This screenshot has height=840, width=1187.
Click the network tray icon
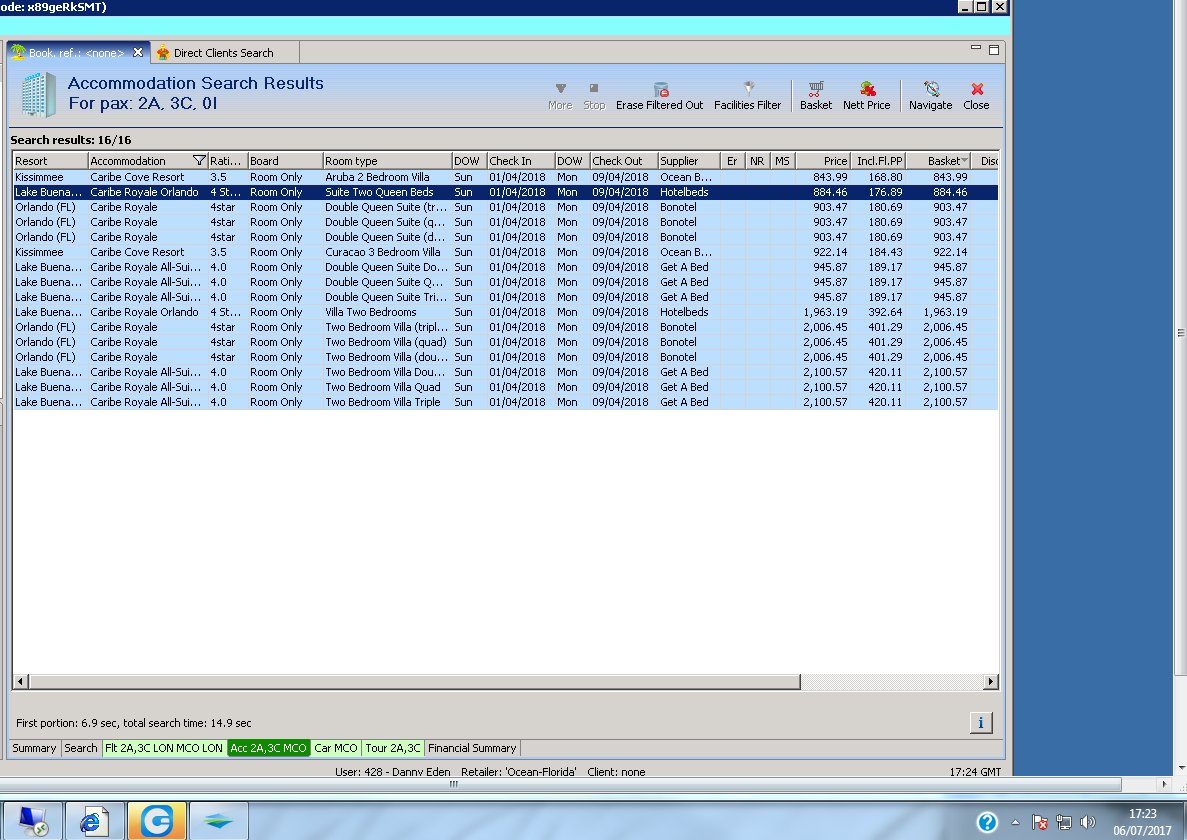tap(1064, 822)
